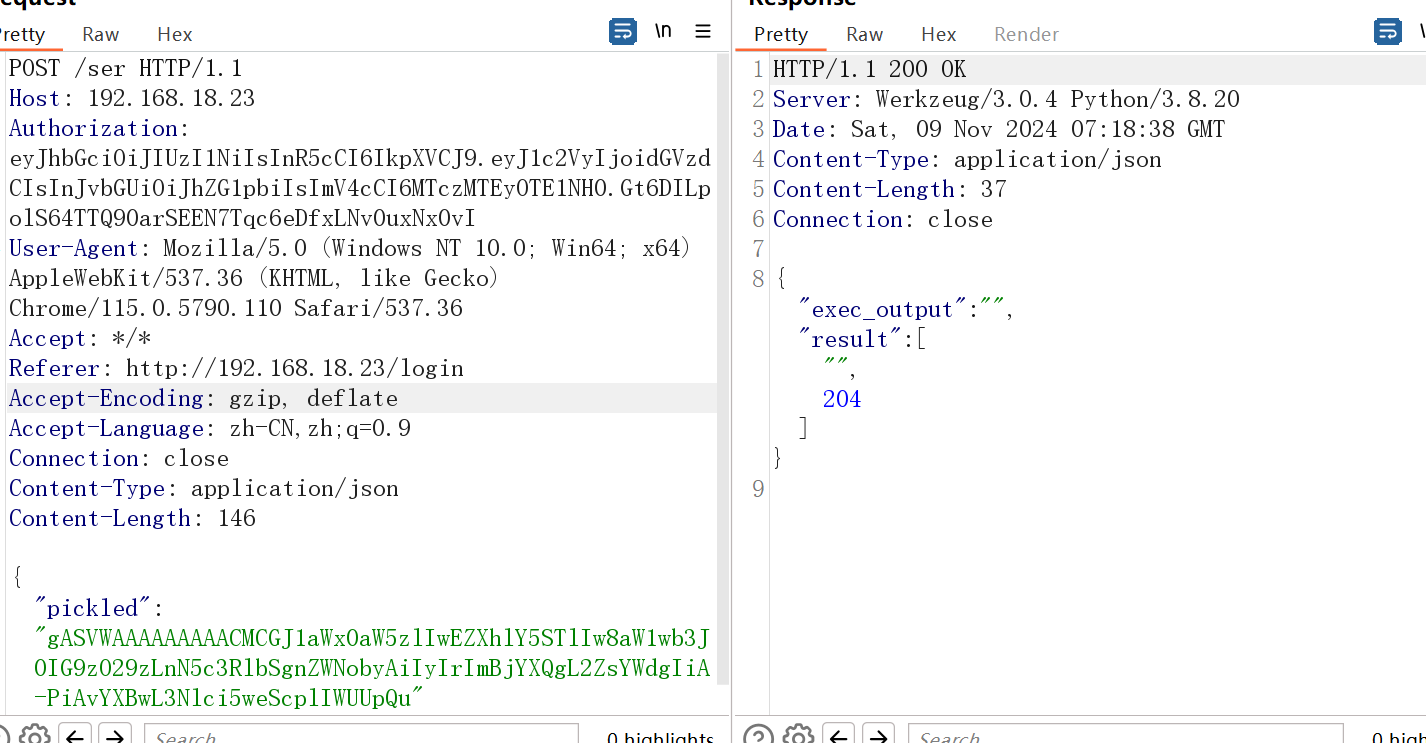
Task: Click the "Accept-Encoding: gzip, deflate" line
Action: pos(203,398)
